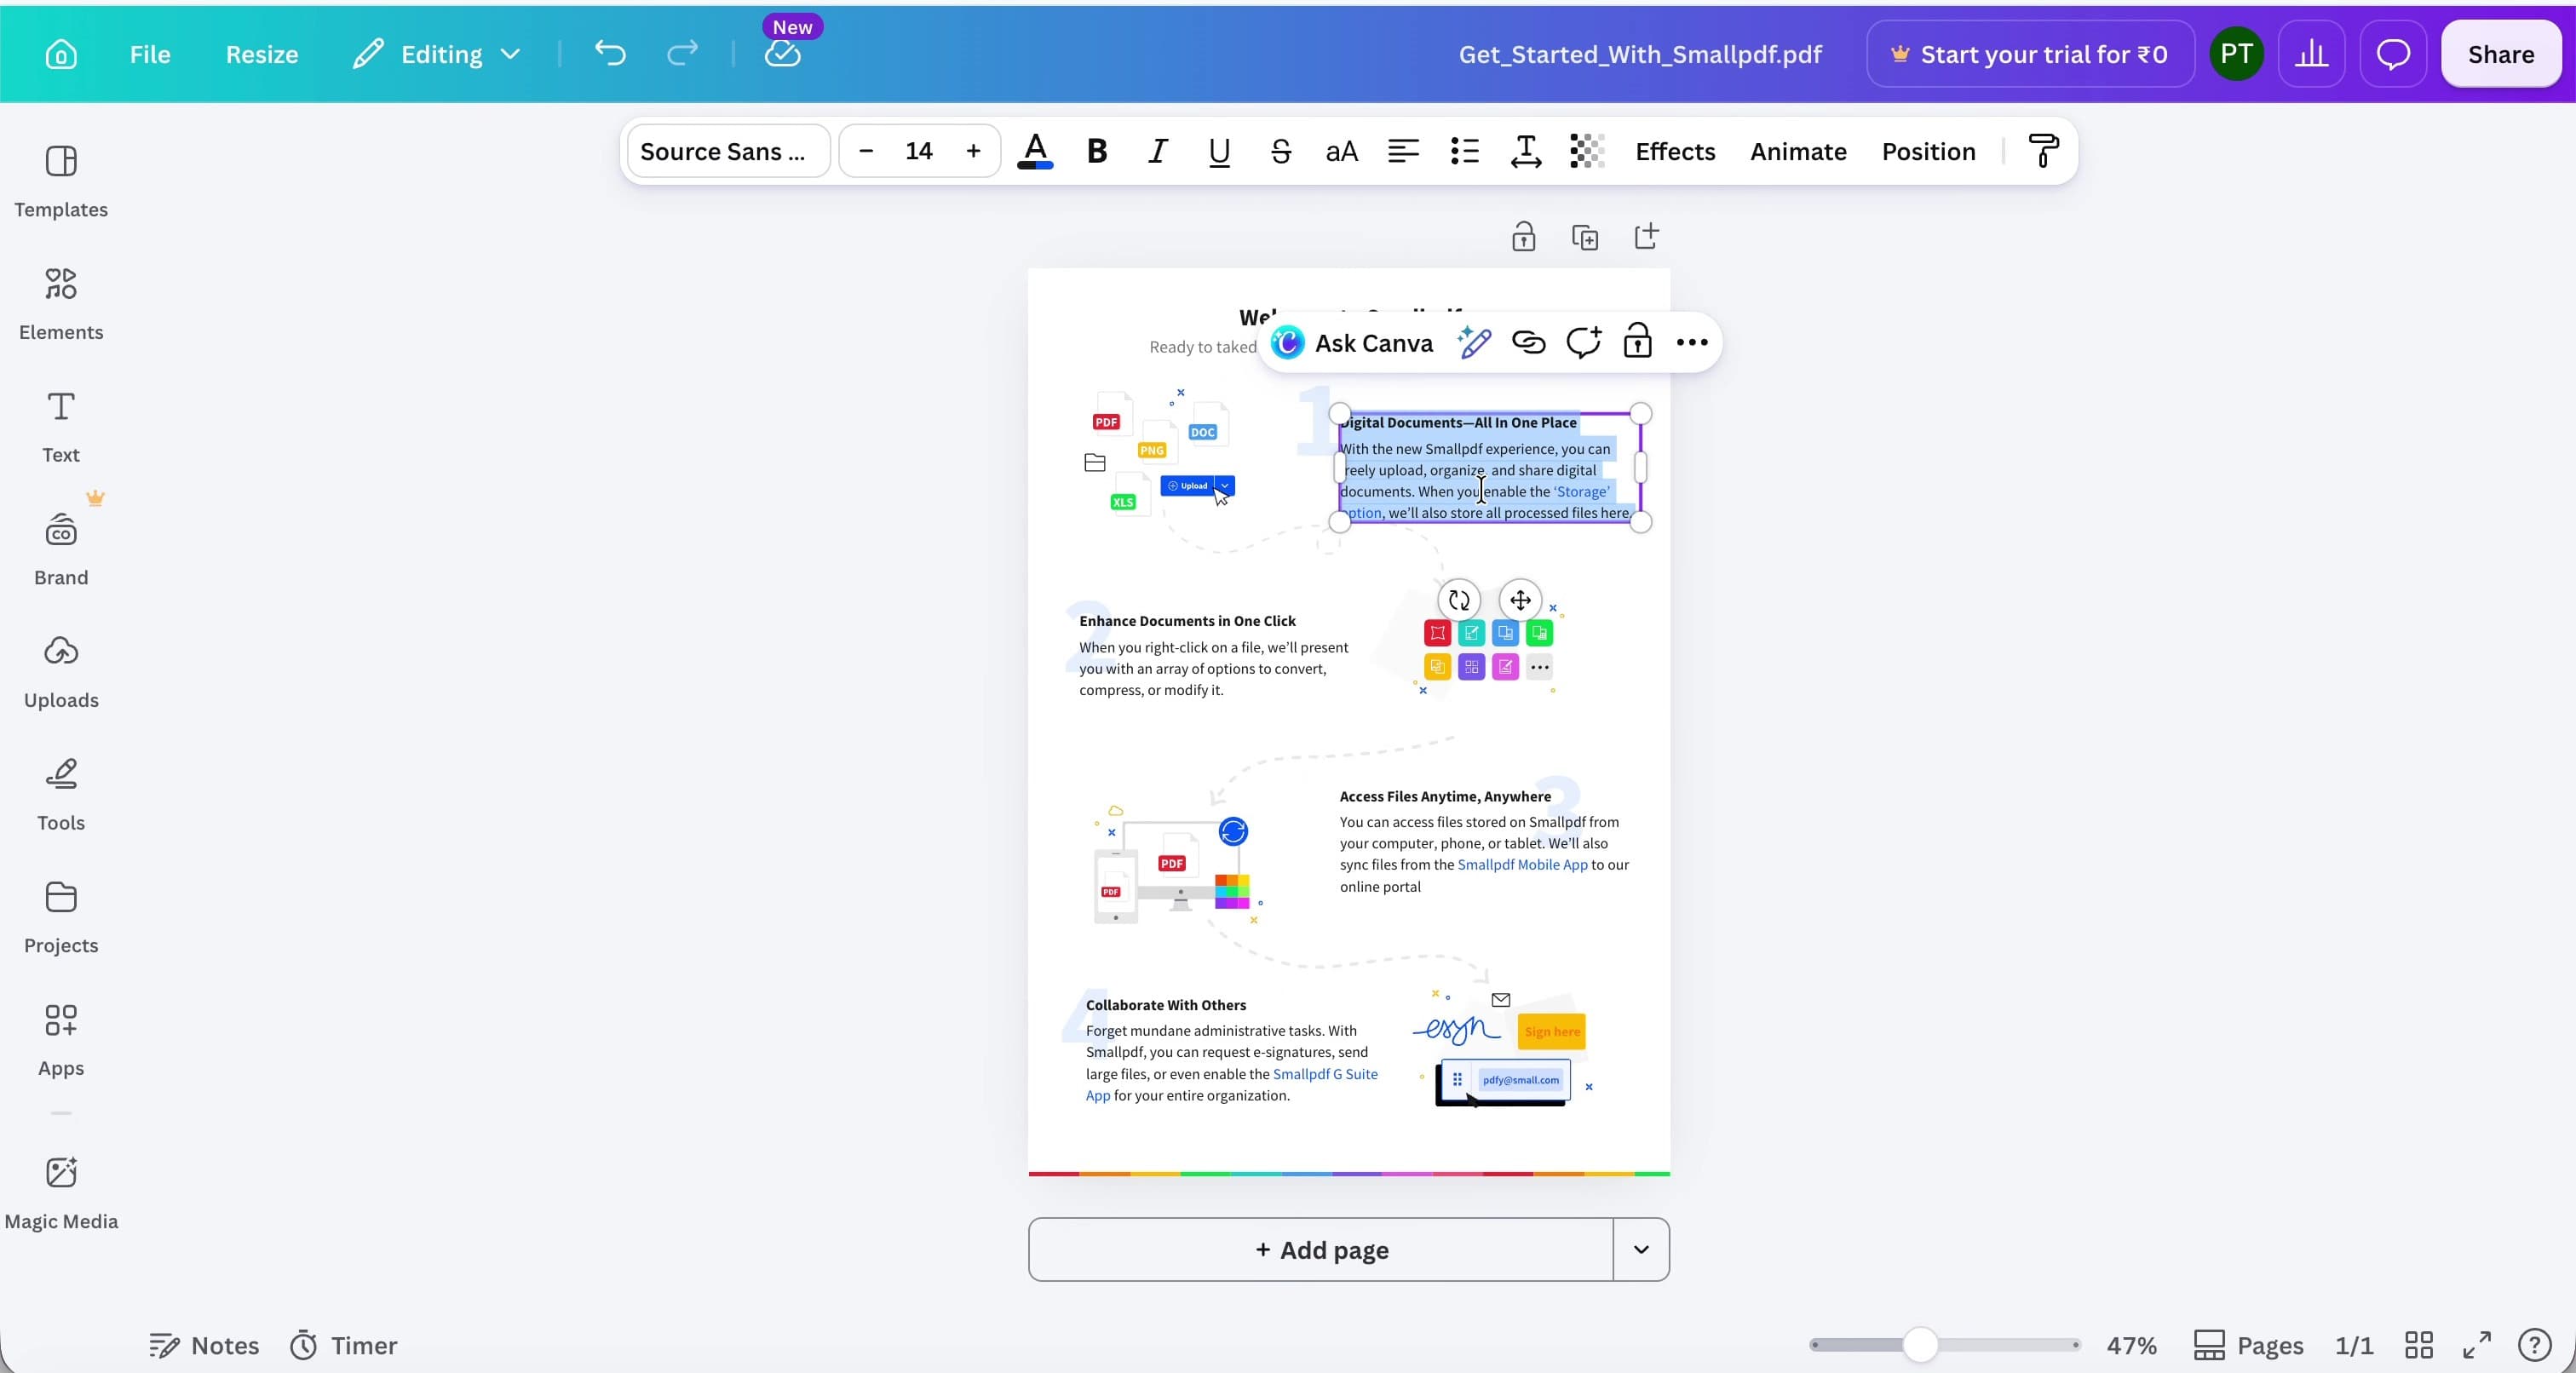Open the Uploads panel
Screen dimensions: 2576x1373
click(61, 672)
